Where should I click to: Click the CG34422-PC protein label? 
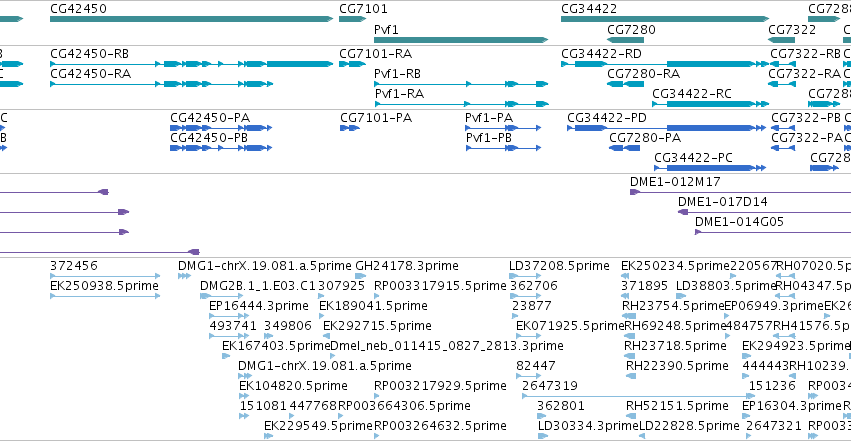pyautogui.click(x=693, y=157)
